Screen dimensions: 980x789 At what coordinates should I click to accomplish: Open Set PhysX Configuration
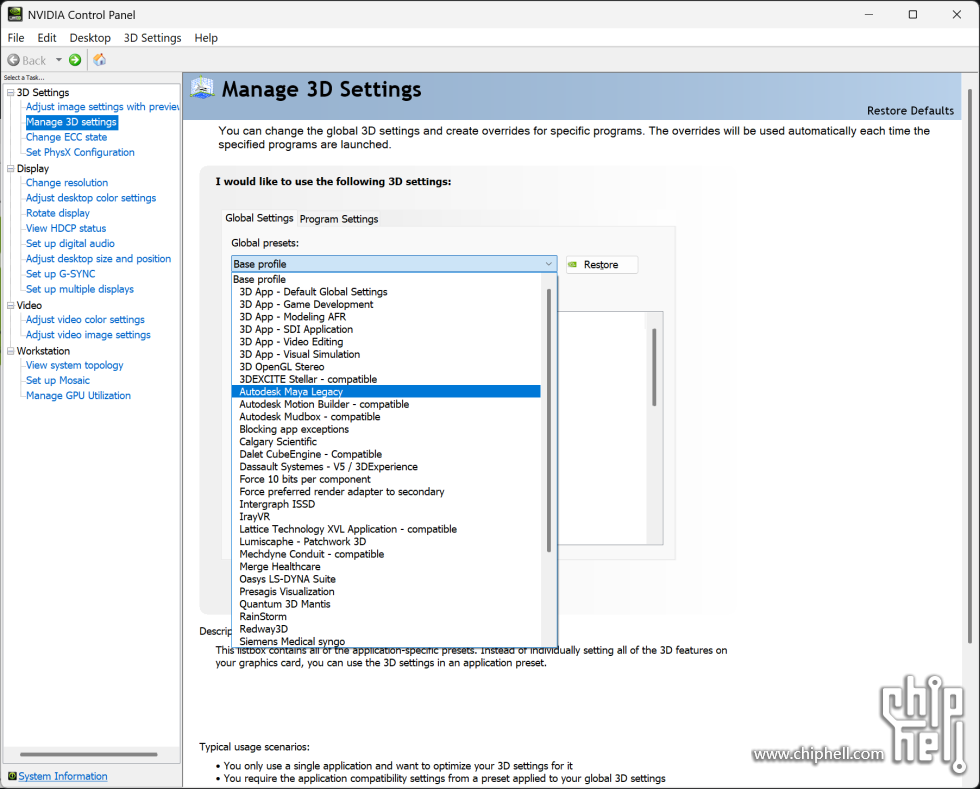click(x=80, y=152)
